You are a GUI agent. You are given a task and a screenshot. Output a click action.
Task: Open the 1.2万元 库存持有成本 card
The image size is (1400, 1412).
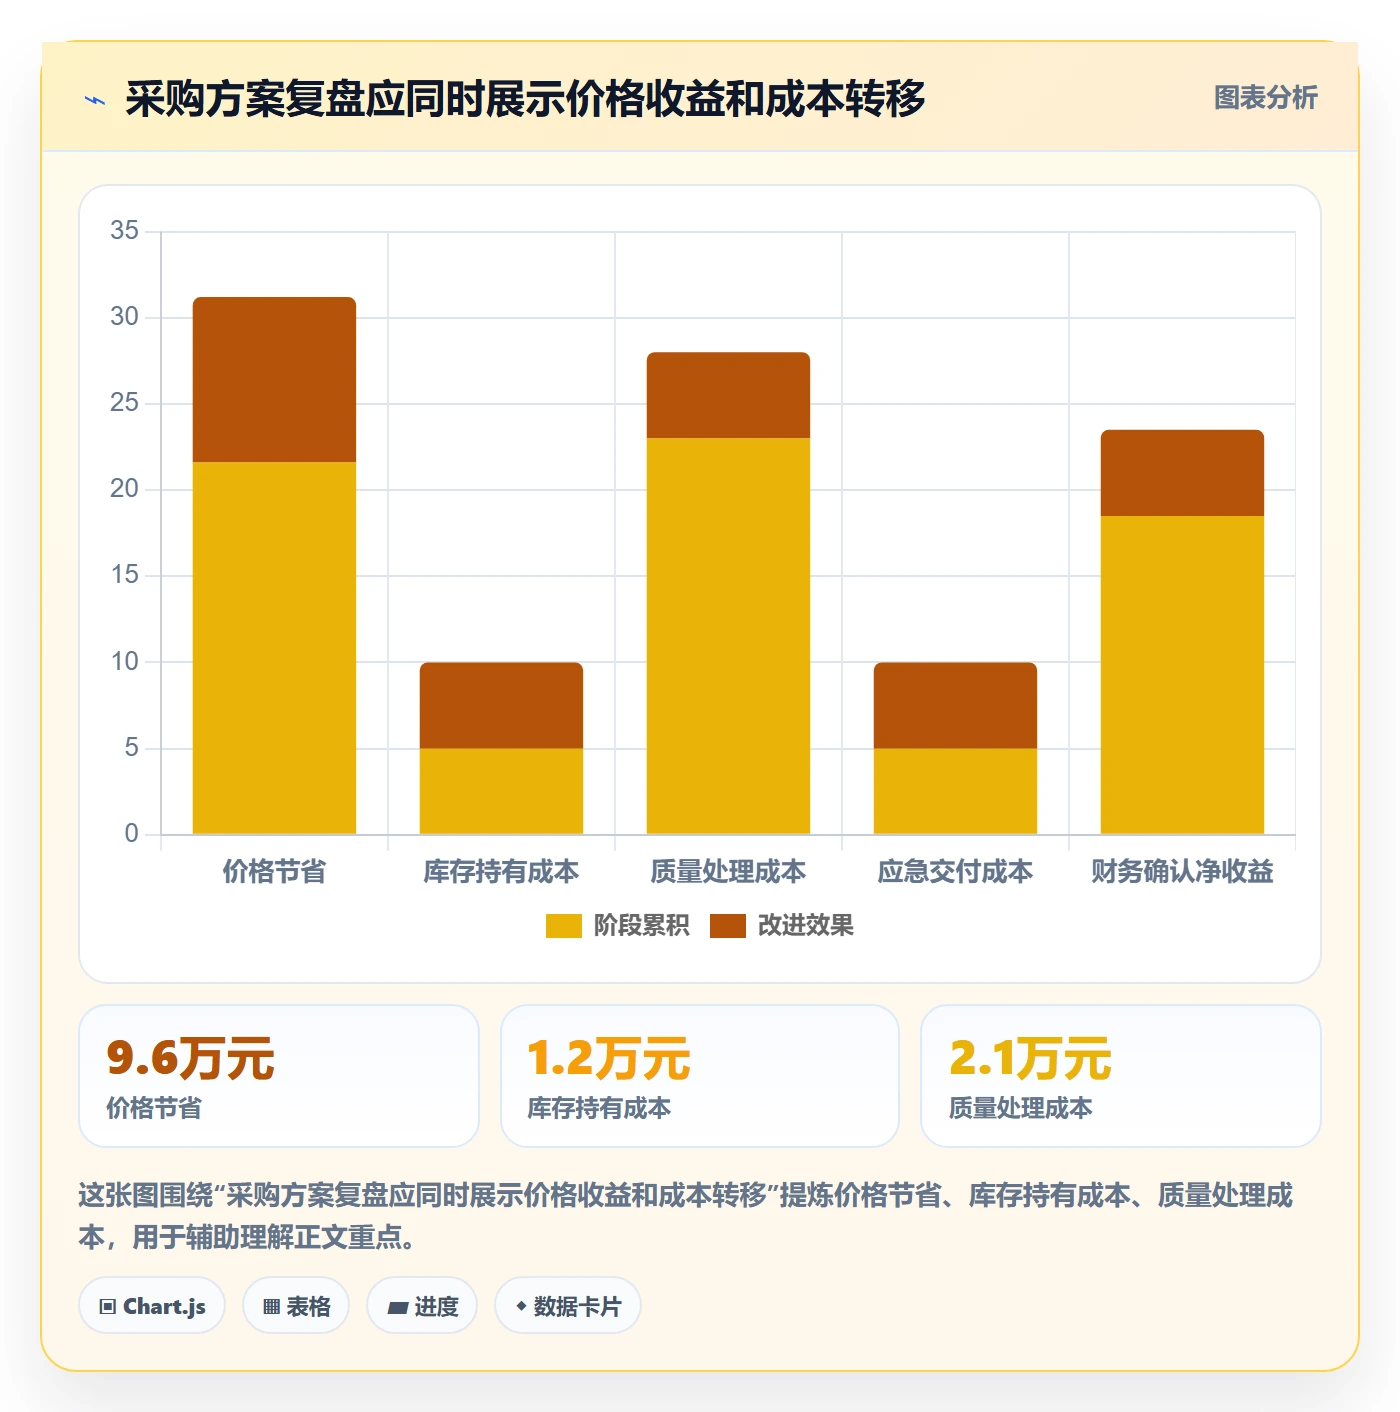(700, 1076)
